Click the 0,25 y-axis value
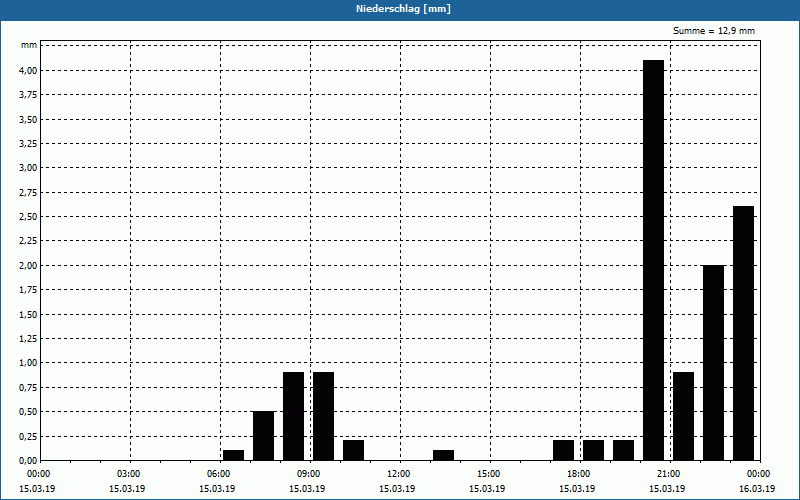800x500 pixels. tap(28, 436)
